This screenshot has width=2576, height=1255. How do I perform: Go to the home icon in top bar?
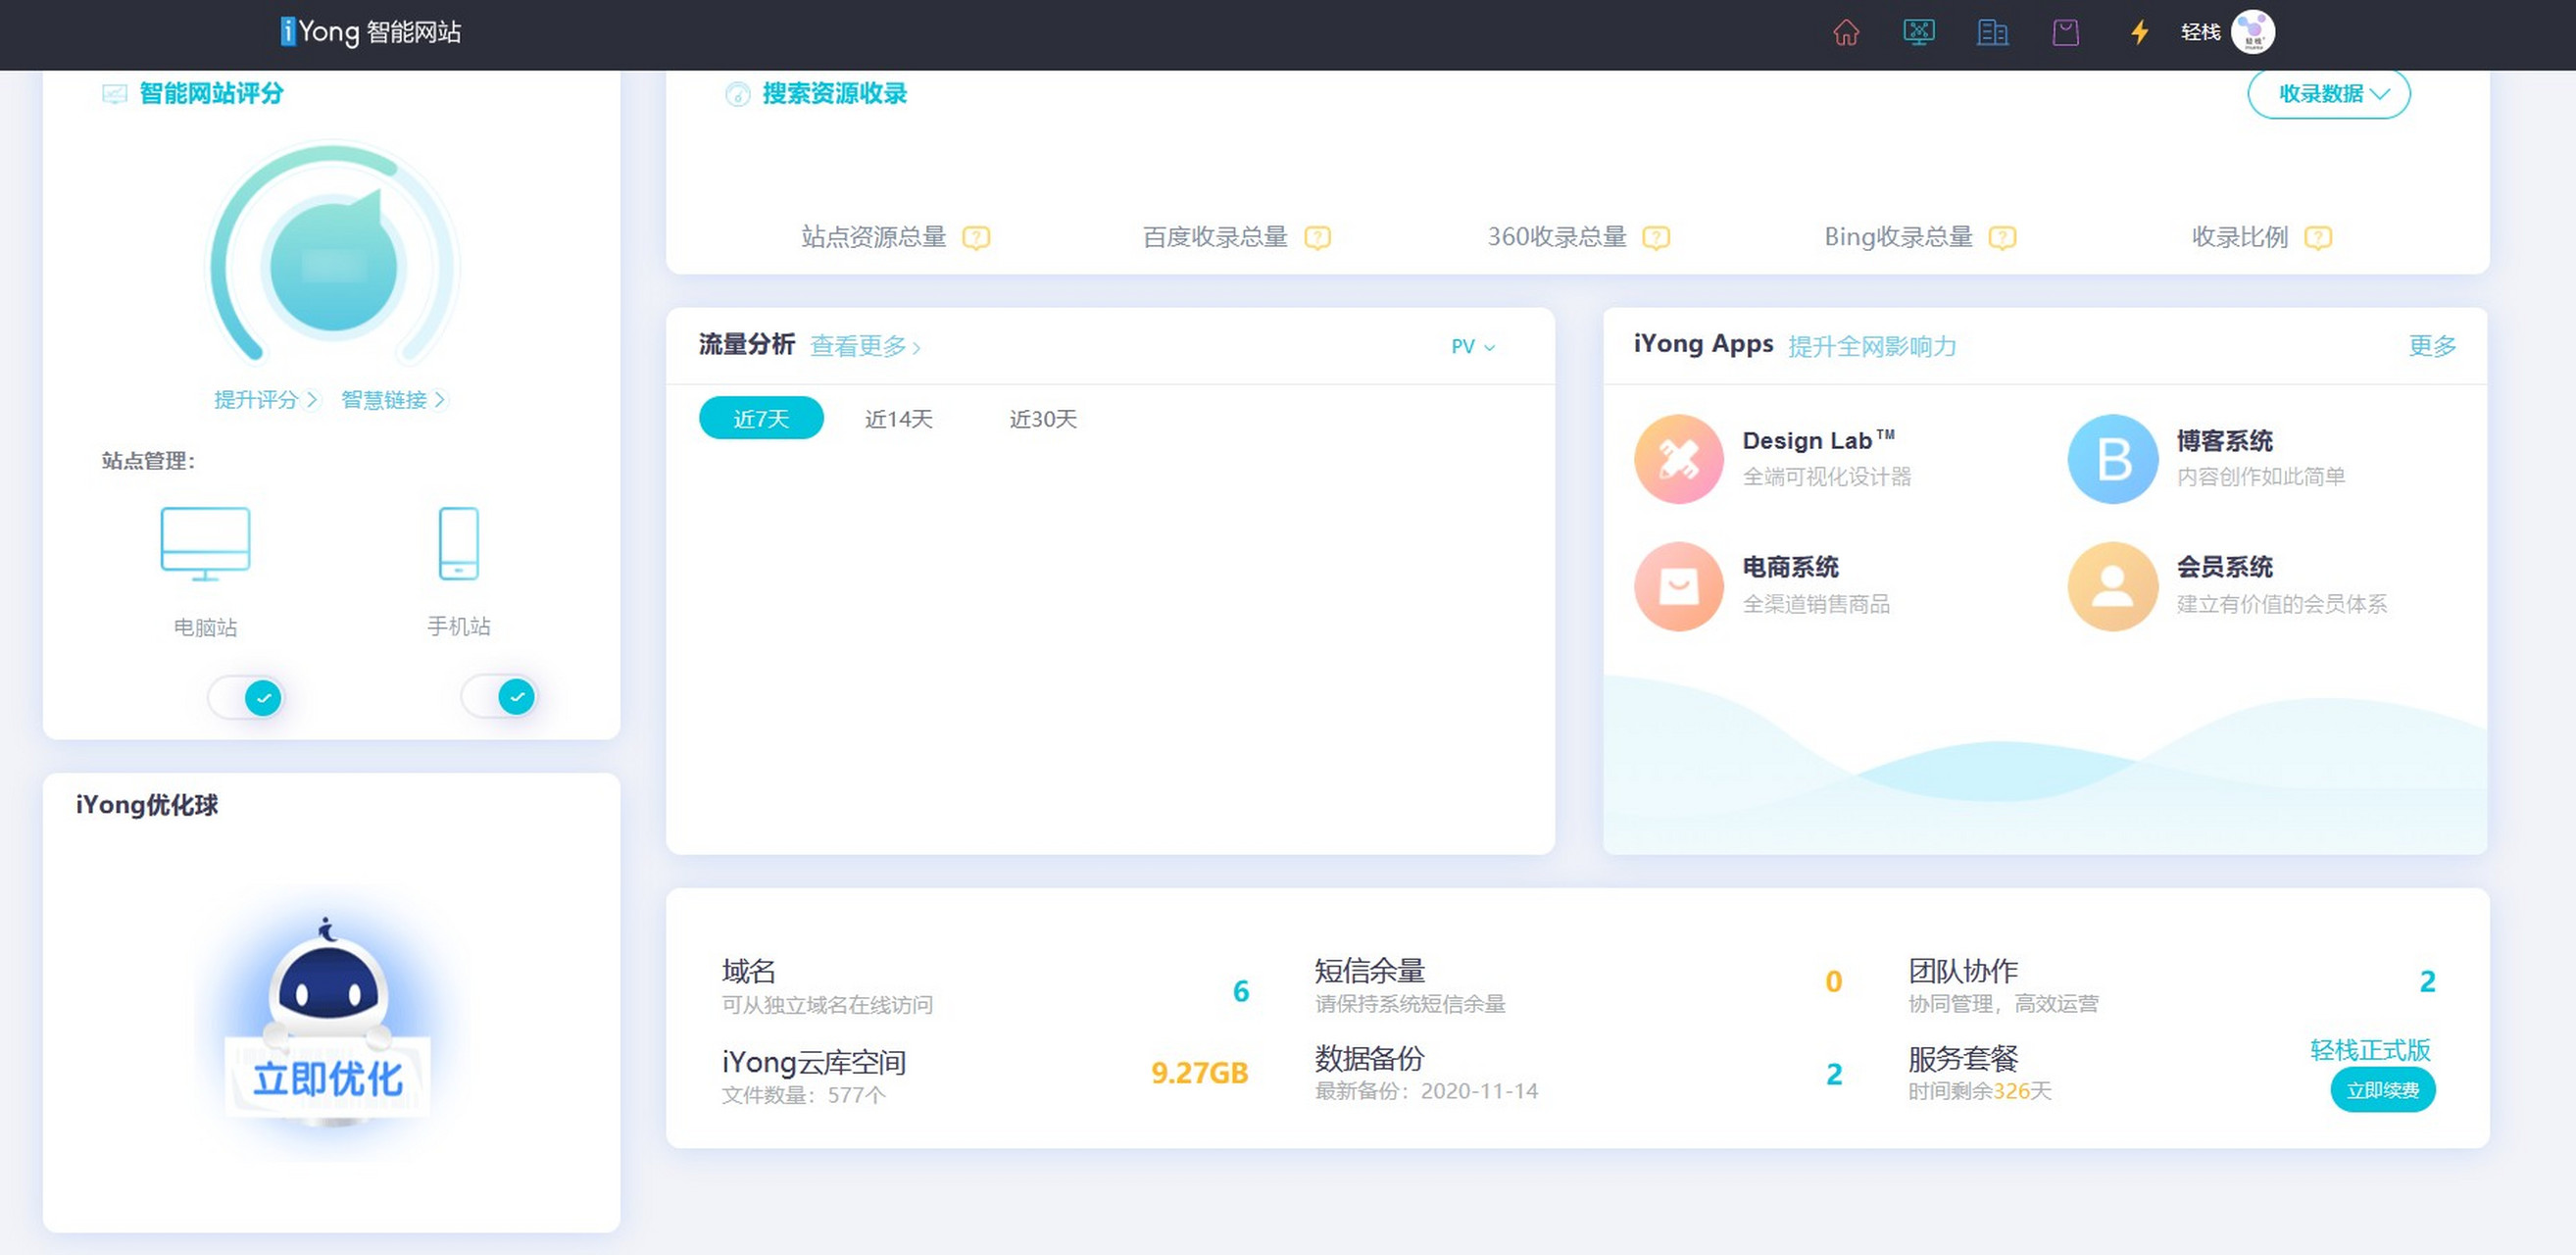(1846, 33)
